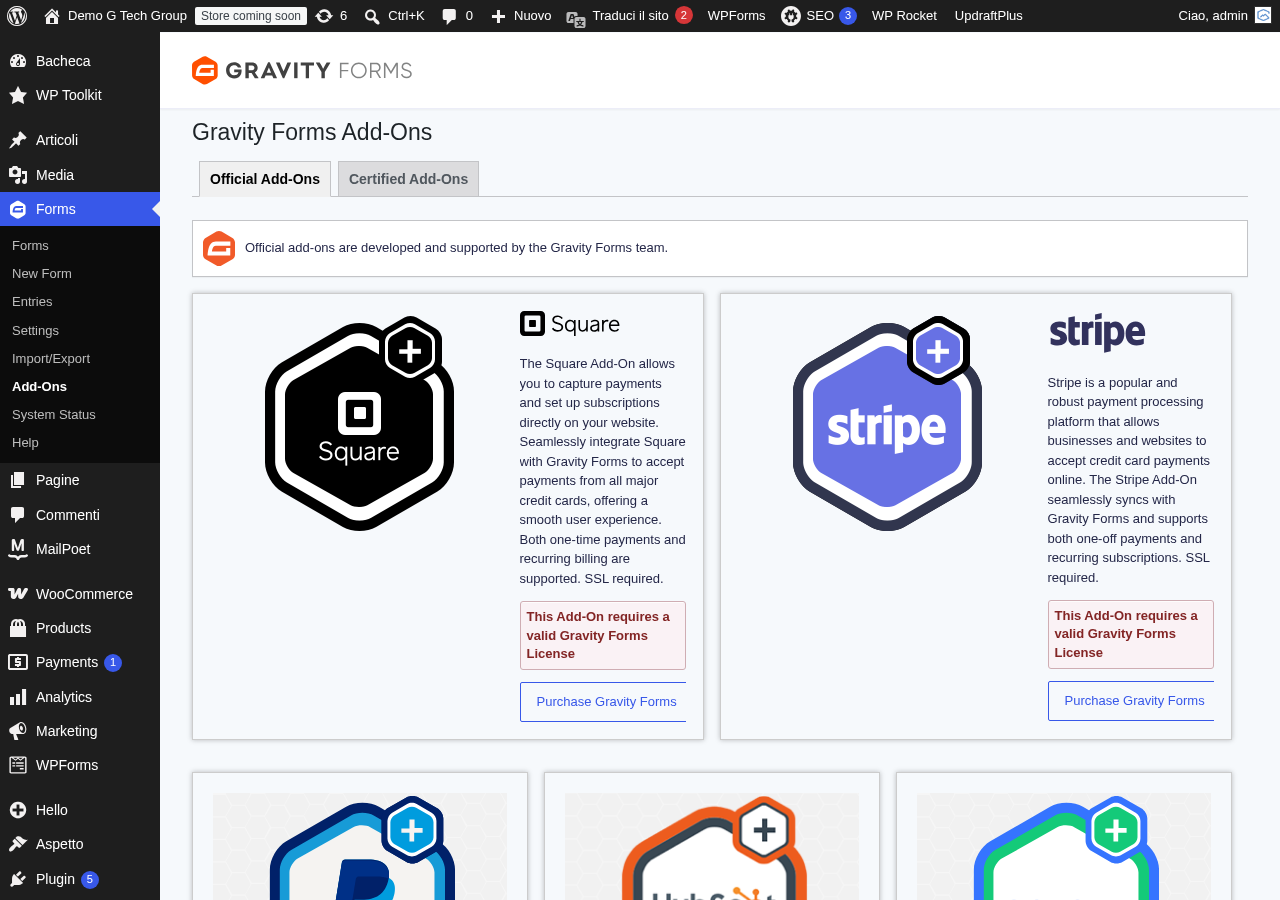The image size is (1280, 900).
Task: Click the Aspetto paintbrush icon
Action: coord(18,844)
